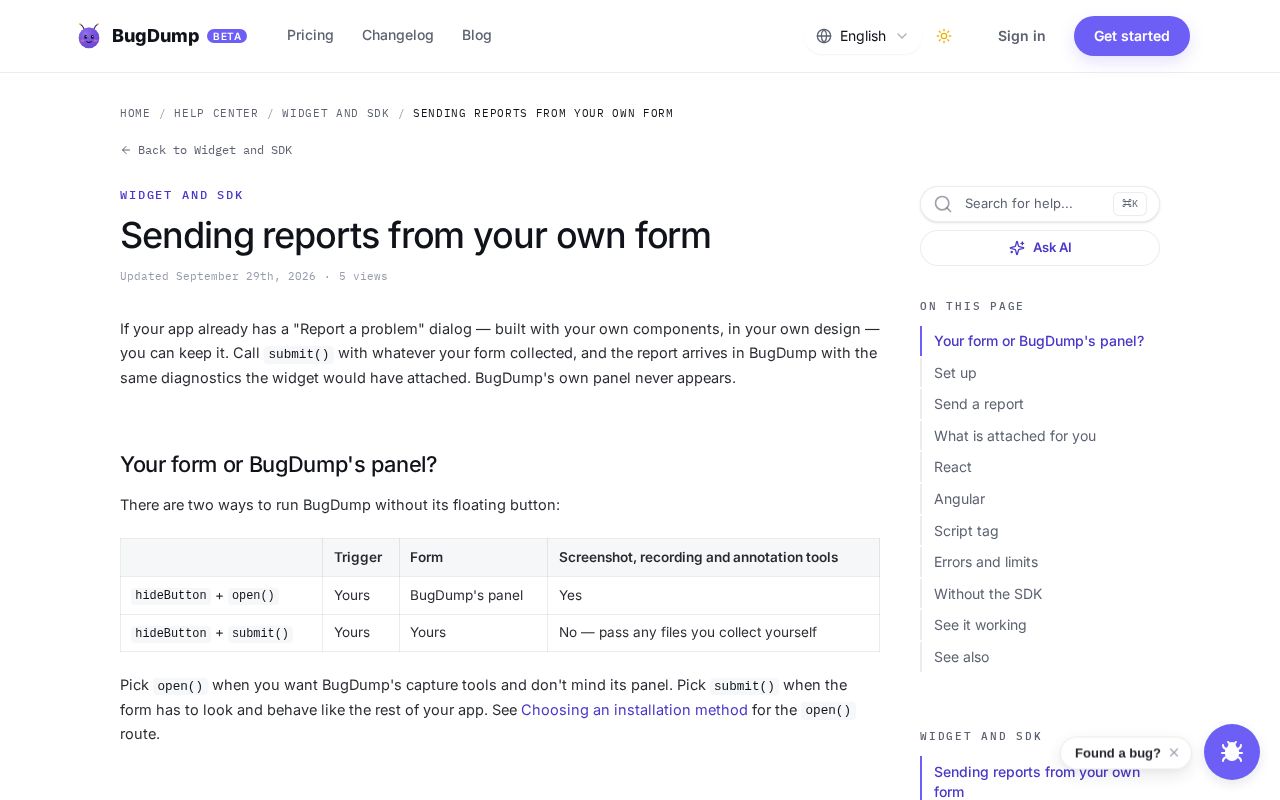This screenshot has height=800, width=1280.
Task: Click the Ask AI sparkle icon
Action: [1017, 248]
